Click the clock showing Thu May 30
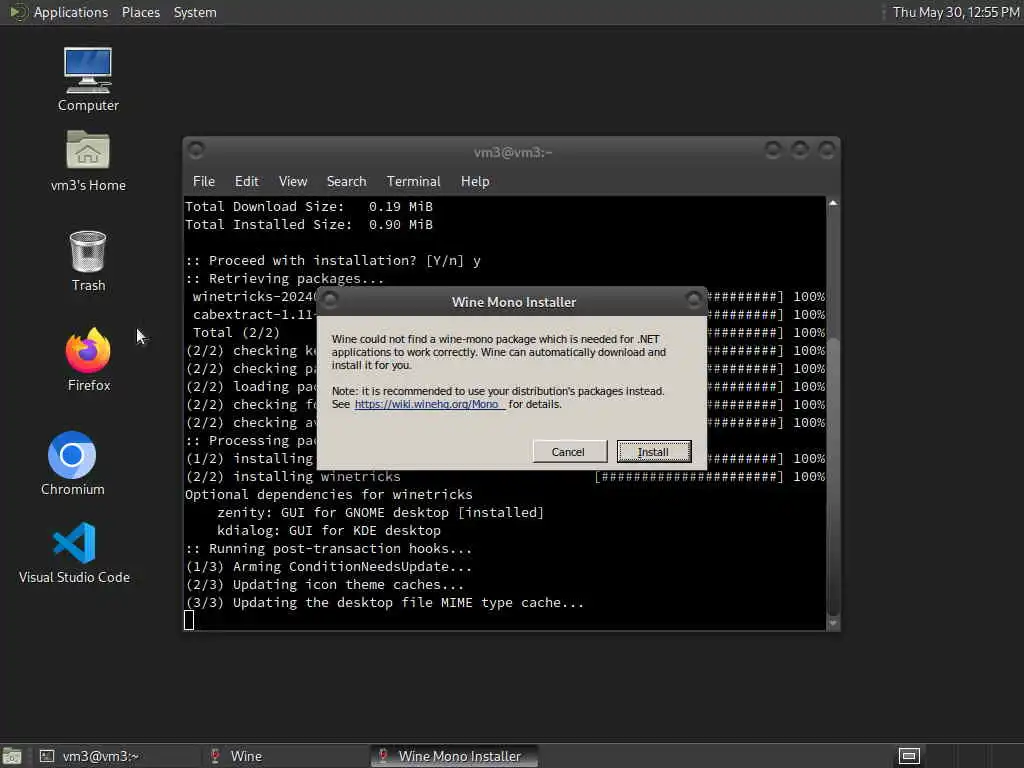The width and height of the screenshot is (1024, 768). pyautogui.click(x=956, y=12)
